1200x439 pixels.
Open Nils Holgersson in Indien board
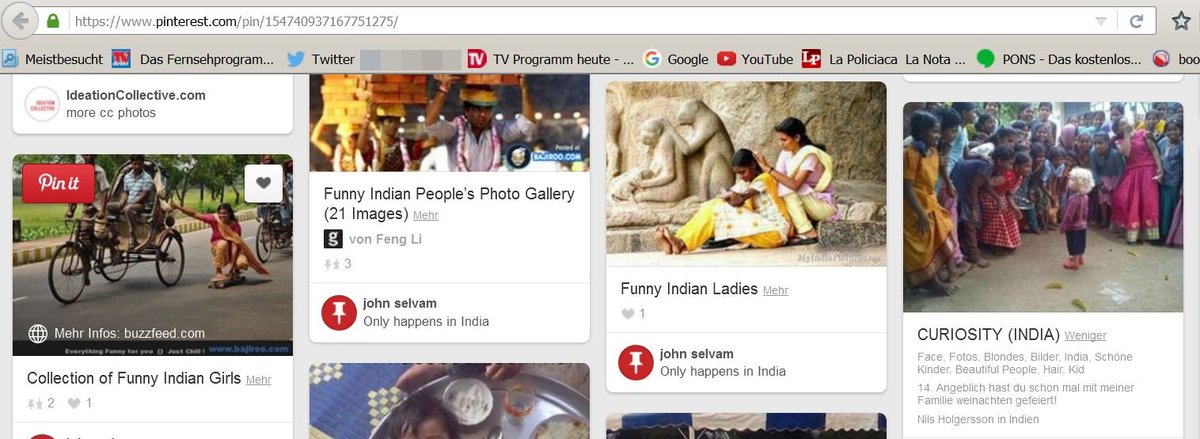pyautogui.click(x=978, y=419)
